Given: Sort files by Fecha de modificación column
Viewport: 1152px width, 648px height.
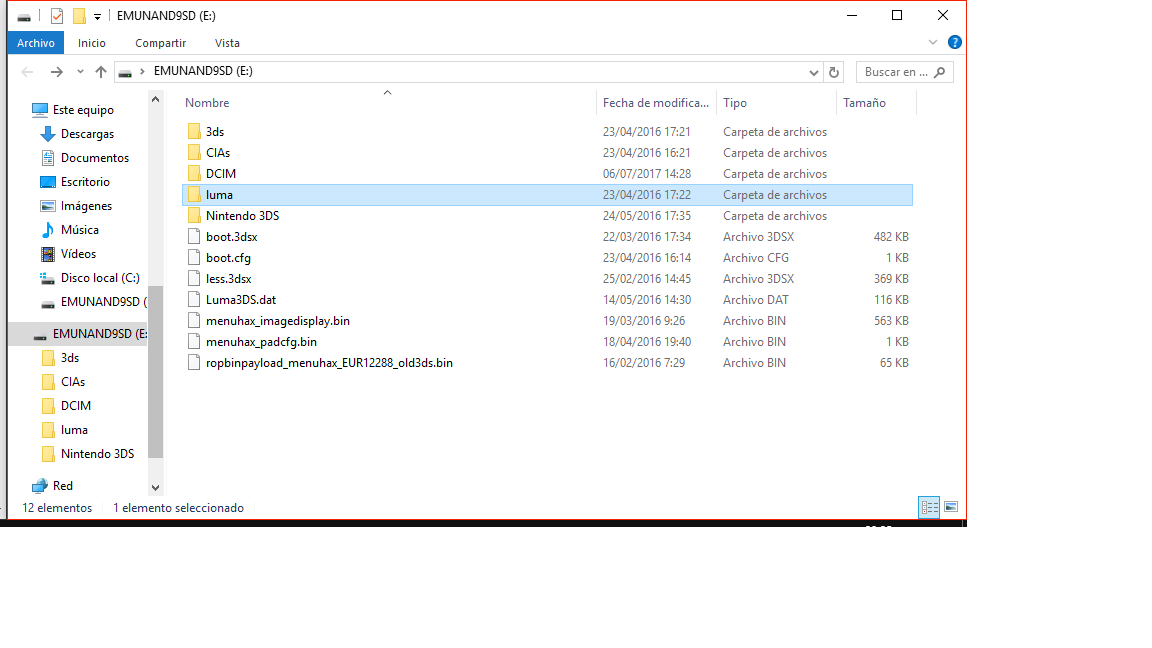Looking at the screenshot, I should (655, 103).
